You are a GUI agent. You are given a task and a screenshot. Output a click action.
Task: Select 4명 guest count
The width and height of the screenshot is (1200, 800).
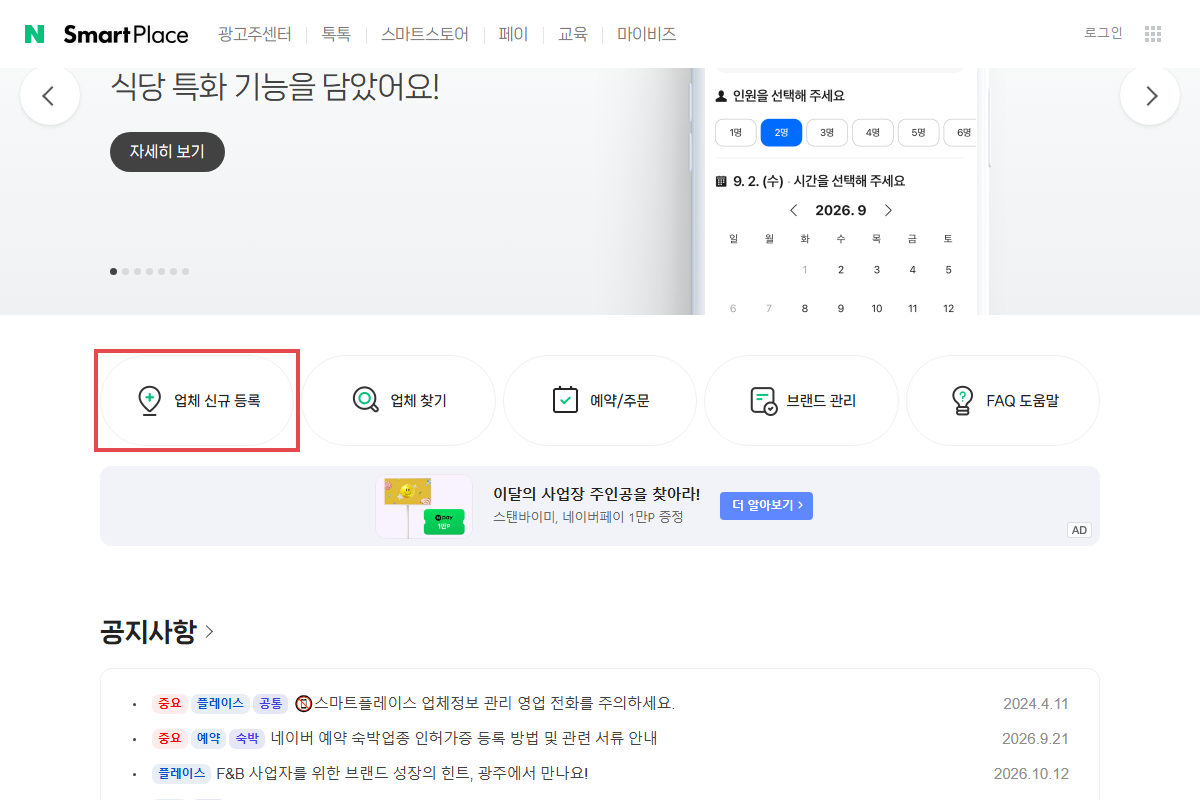(x=873, y=132)
